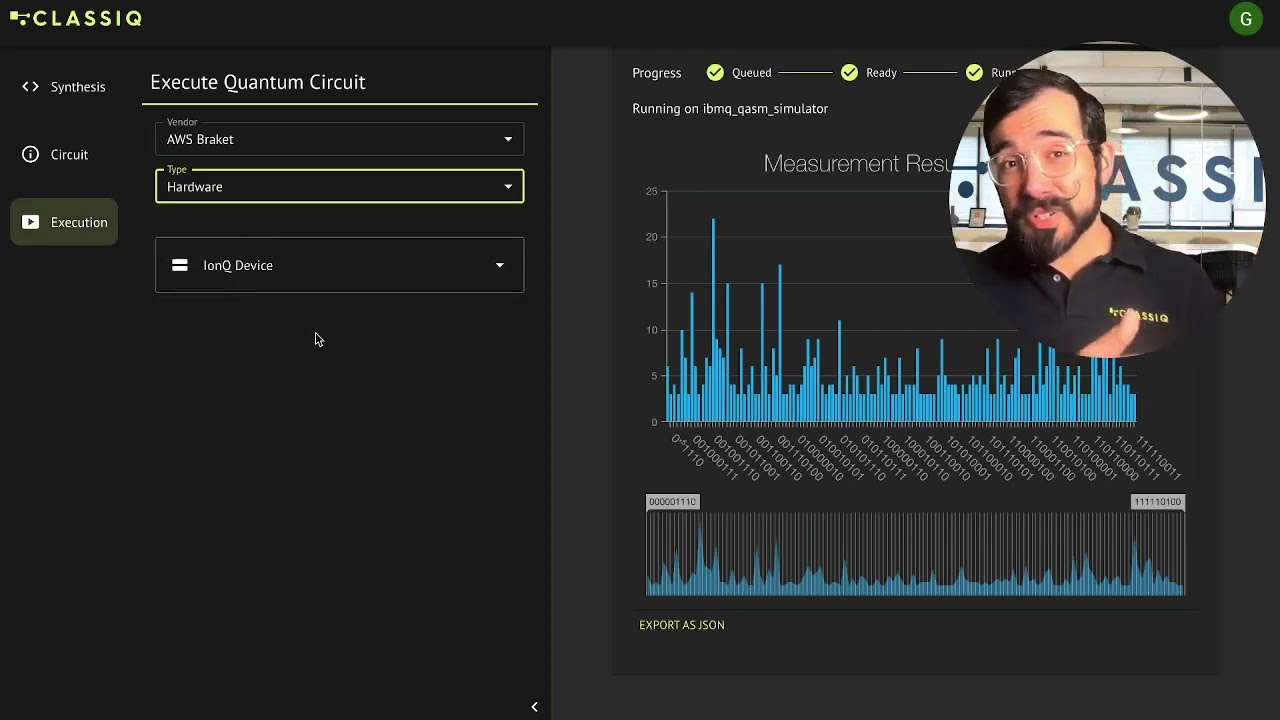Open the Execution page

click(x=64, y=222)
